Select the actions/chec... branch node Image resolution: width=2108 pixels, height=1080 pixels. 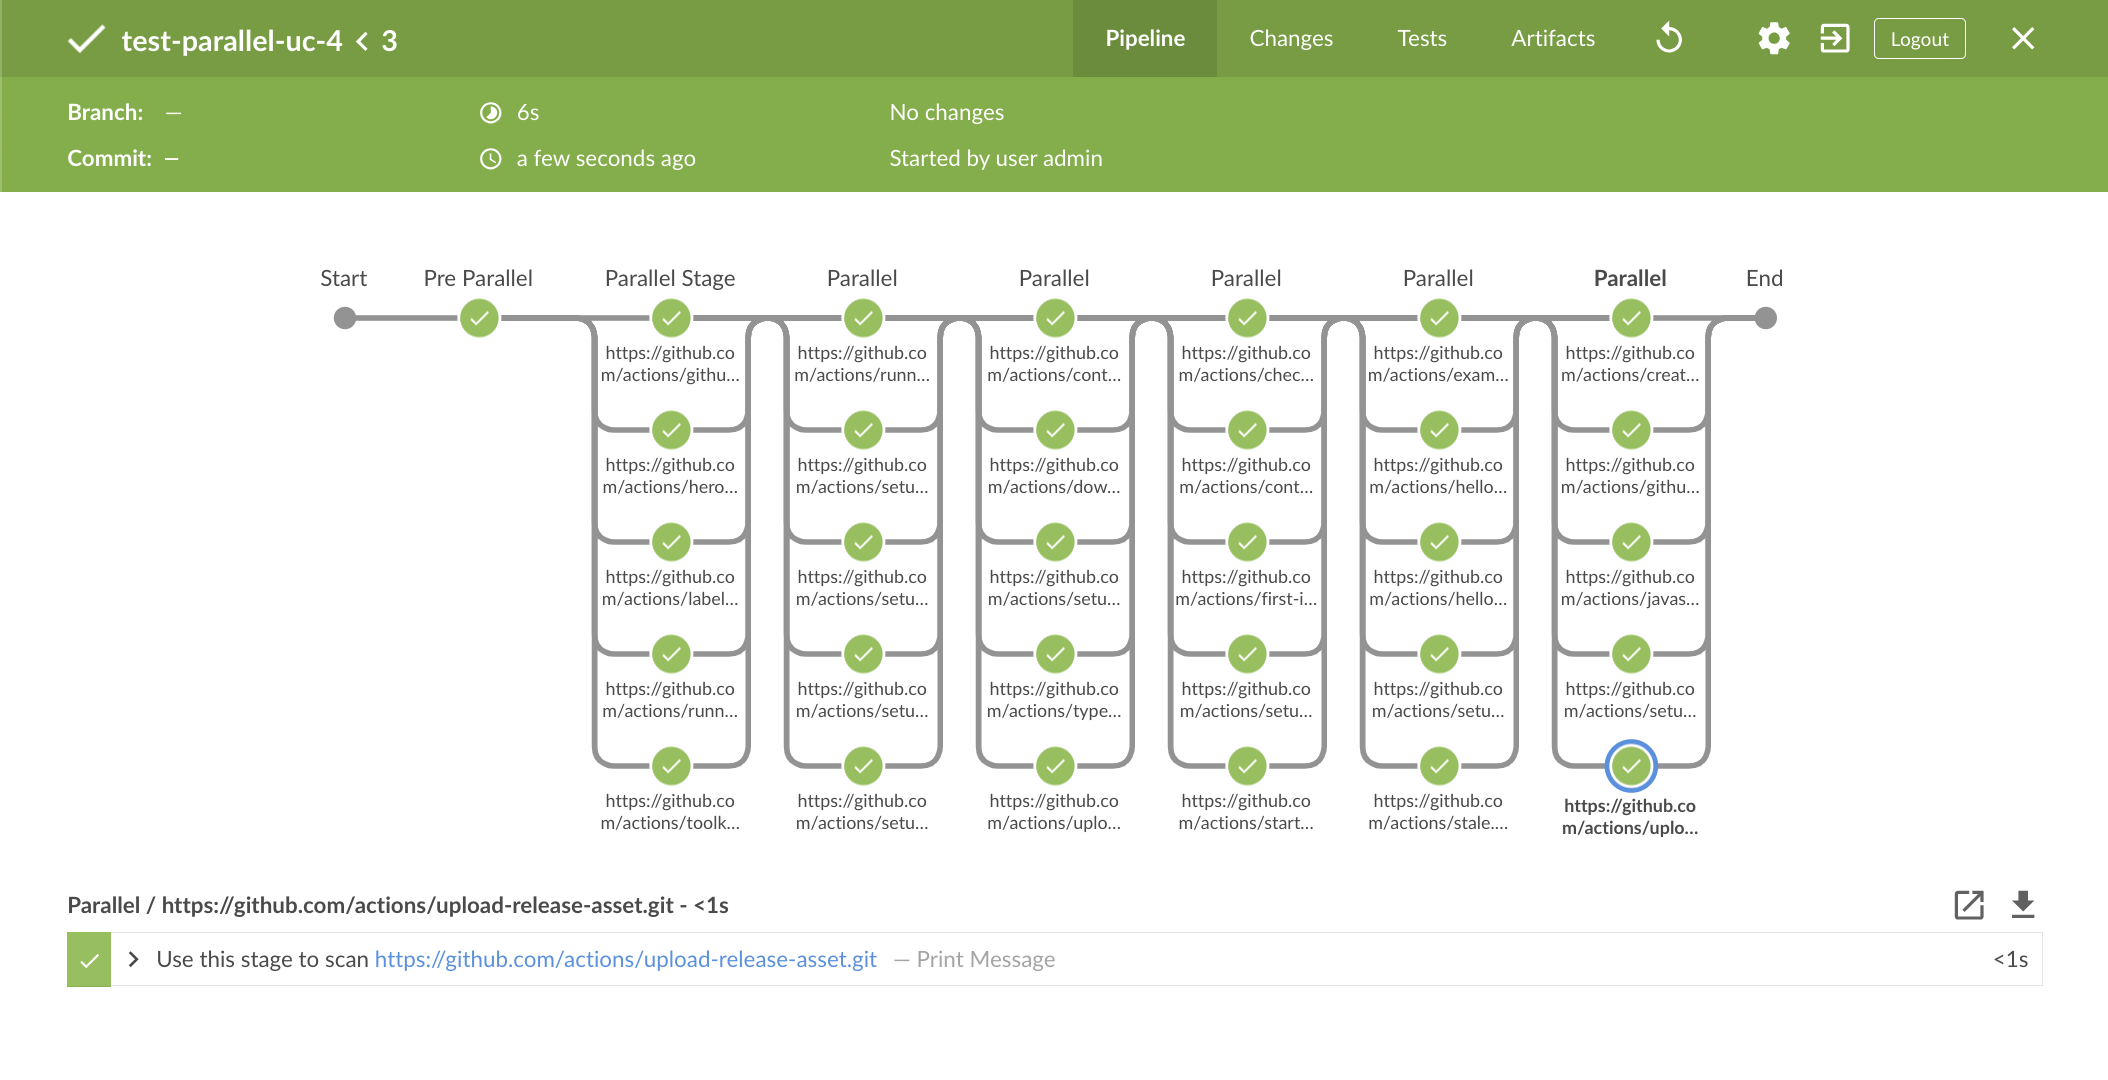click(1247, 319)
